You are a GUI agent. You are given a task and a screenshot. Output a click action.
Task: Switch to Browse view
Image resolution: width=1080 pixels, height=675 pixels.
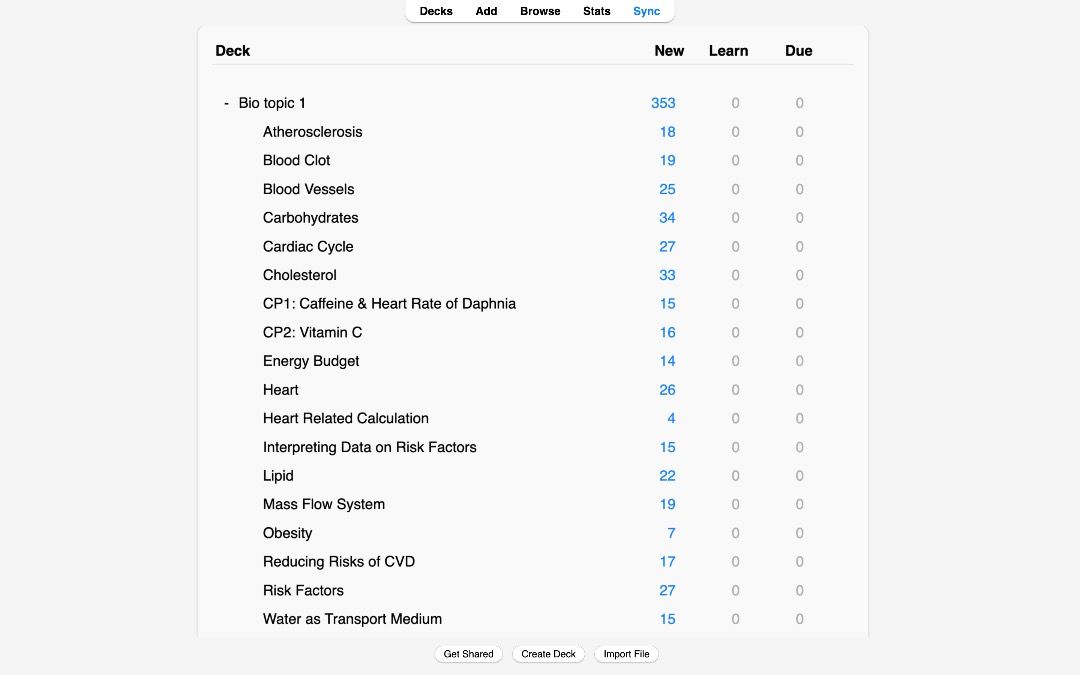(x=540, y=11)
